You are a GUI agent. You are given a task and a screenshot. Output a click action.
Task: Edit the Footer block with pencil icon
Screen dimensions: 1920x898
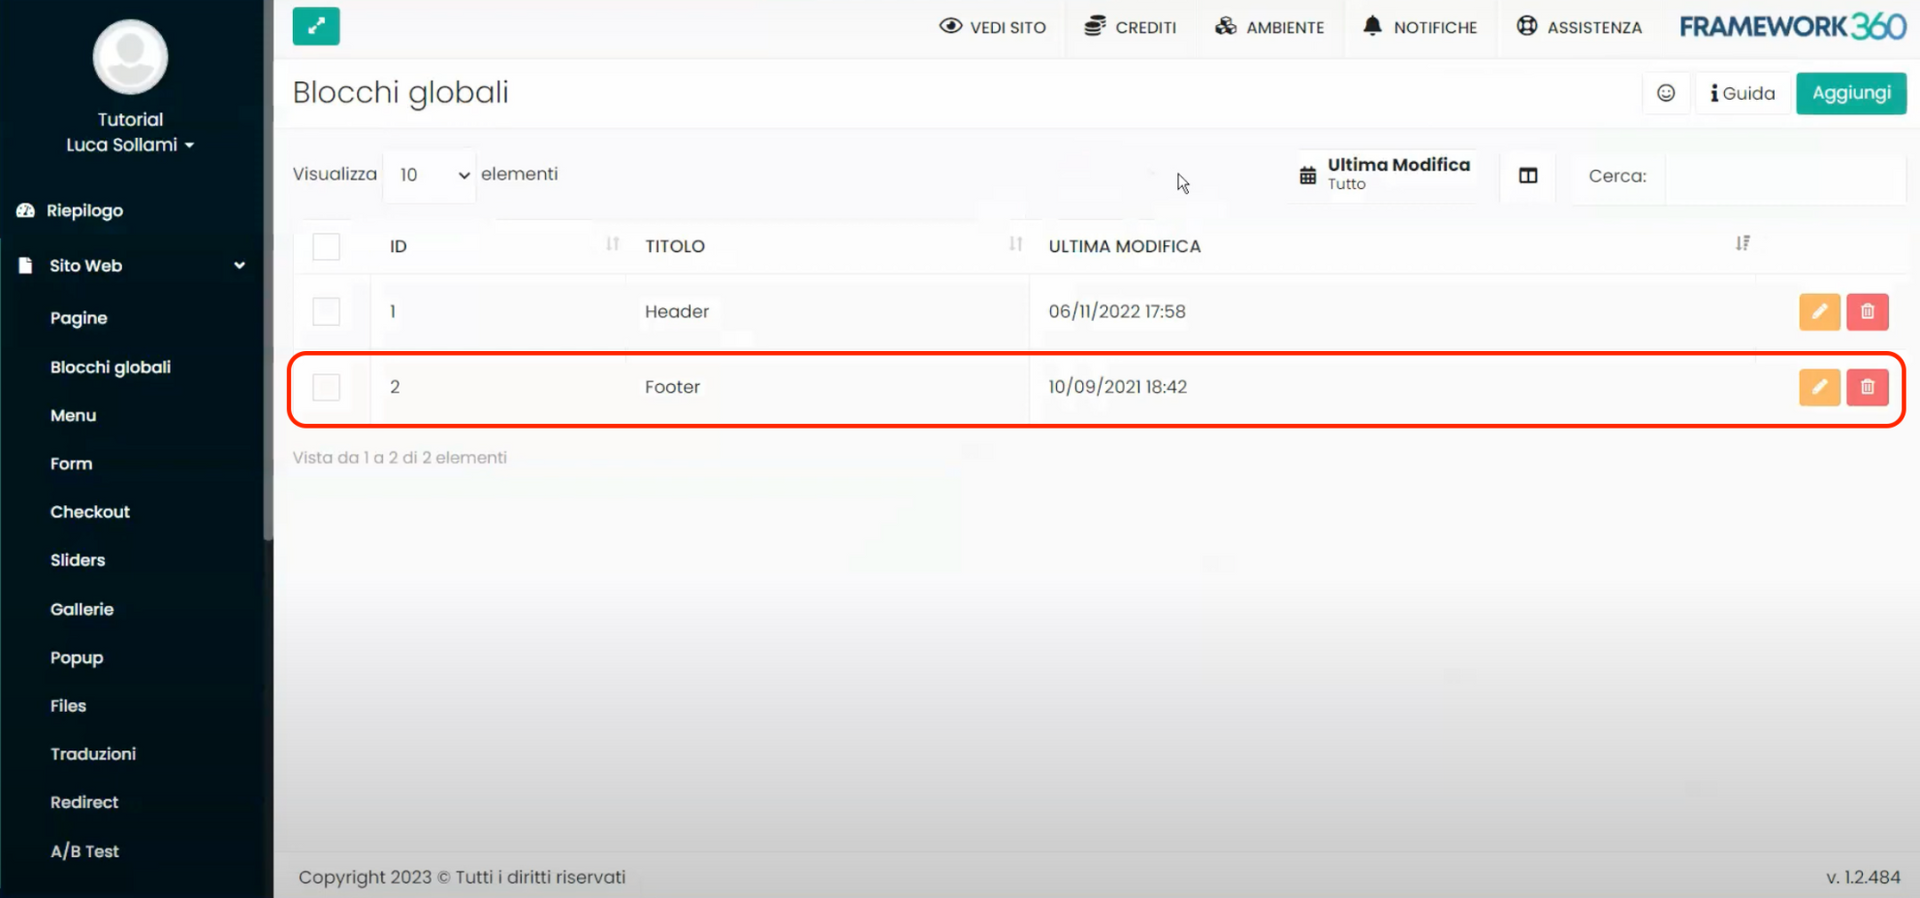tap(1819, 387)
